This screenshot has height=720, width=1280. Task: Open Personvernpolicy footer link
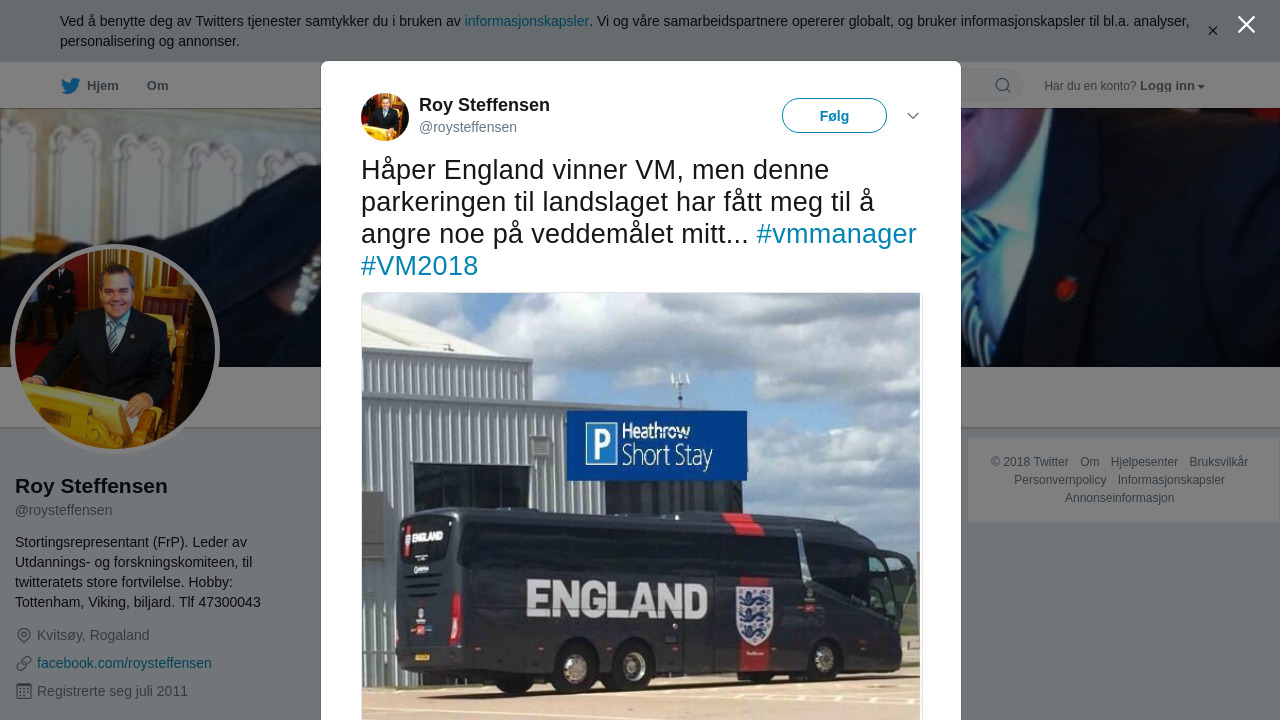[1060, 480]
